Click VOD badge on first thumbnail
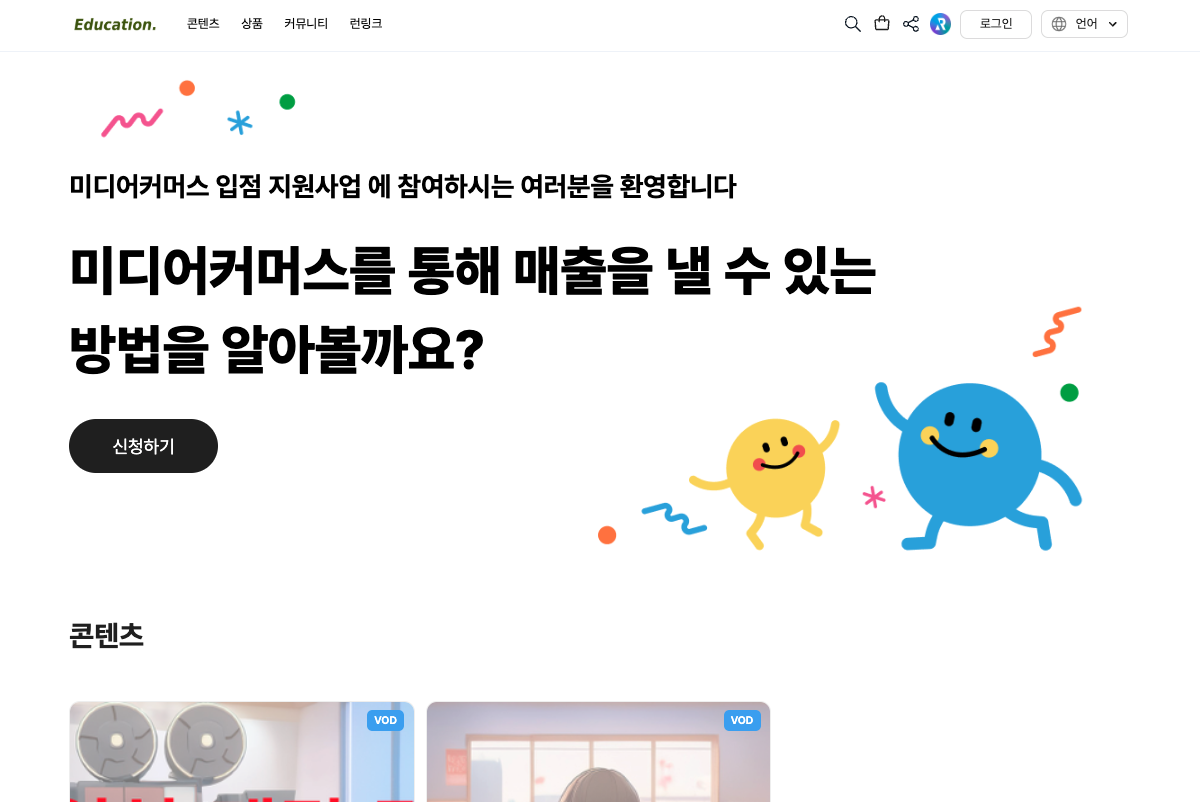Viewport: 1200px width, 802px height. point(385,720)
